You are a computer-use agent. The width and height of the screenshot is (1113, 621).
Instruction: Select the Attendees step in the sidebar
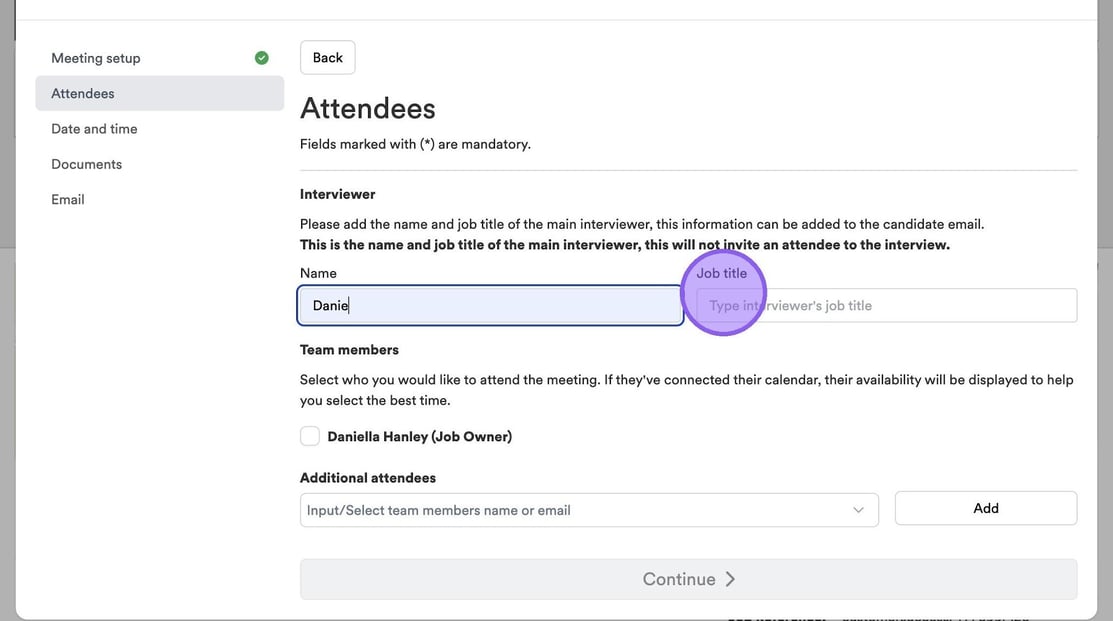point(83,93)
